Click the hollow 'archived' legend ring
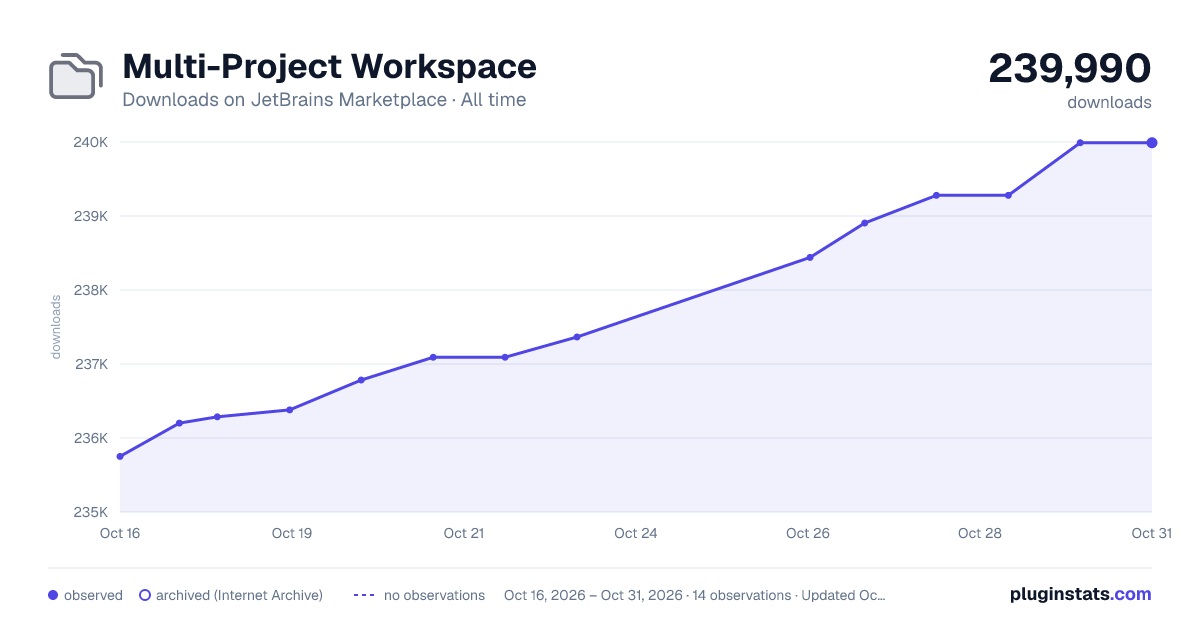1200x630 pixels. point(145,595)
